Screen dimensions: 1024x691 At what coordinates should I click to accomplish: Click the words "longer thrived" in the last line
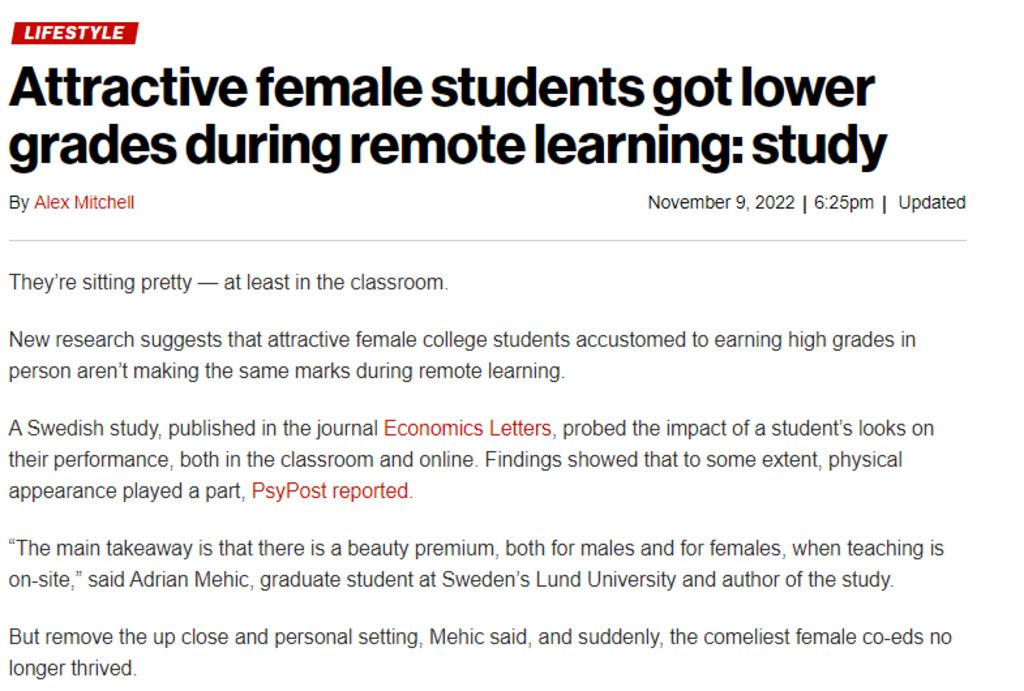point(72,668)
